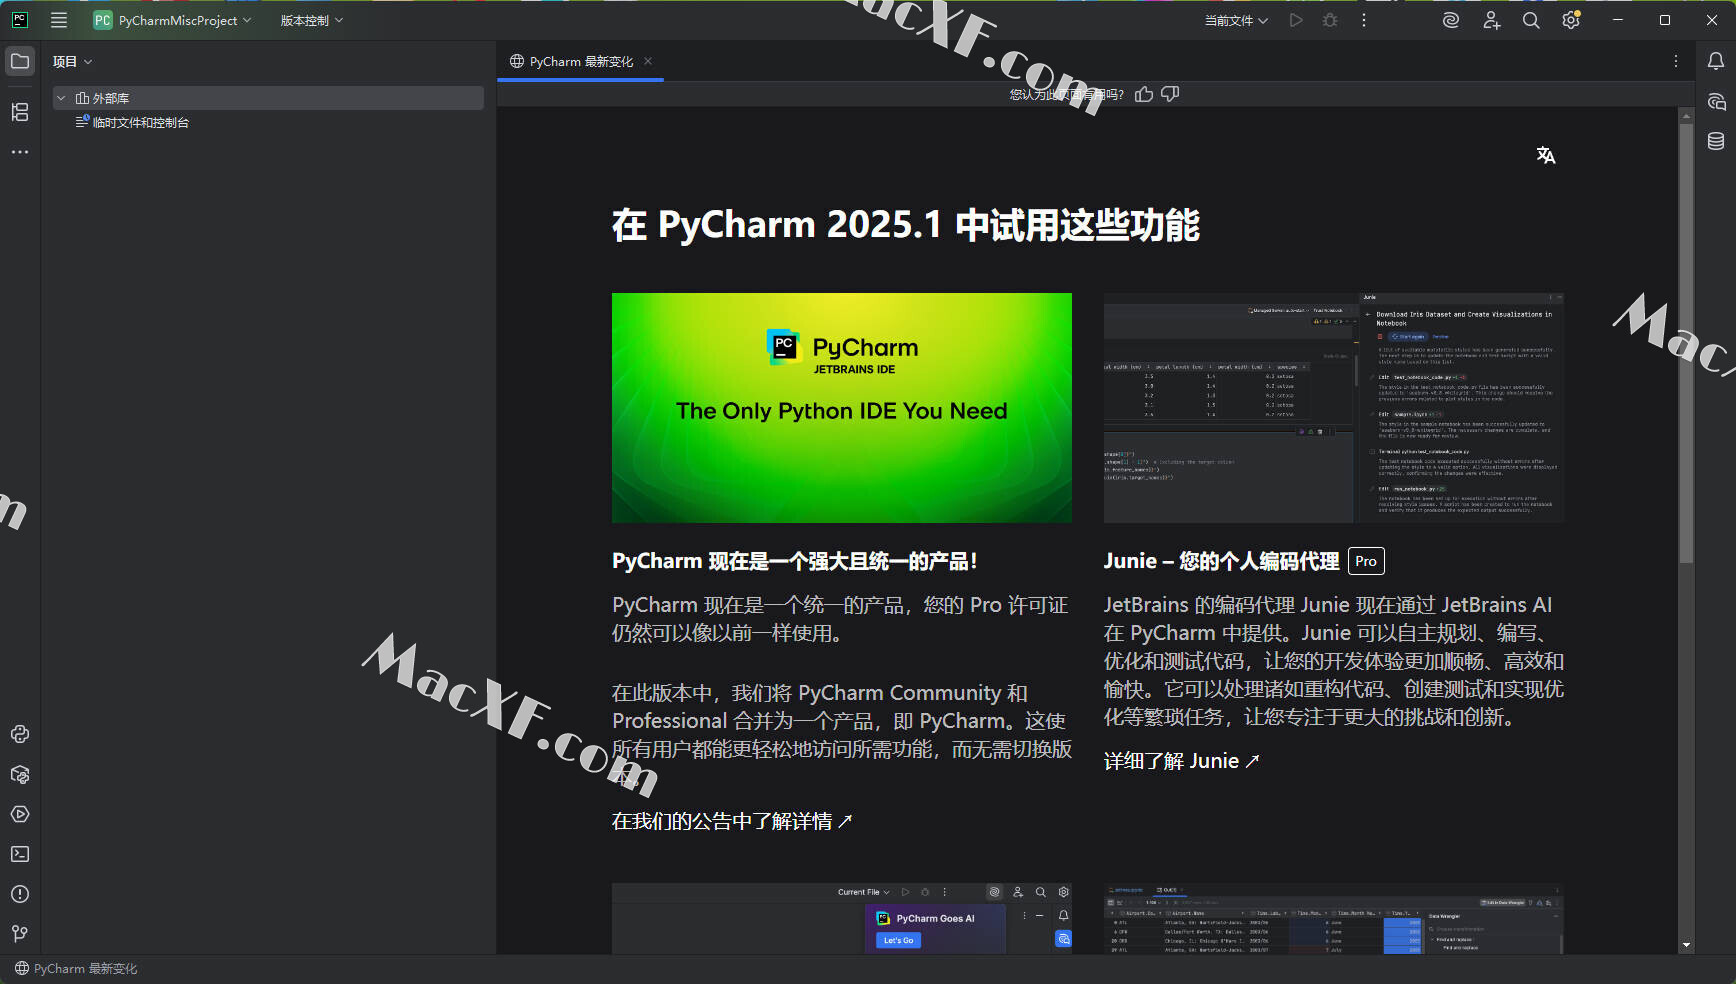The image size is (1736, 984).
Task: Click the Pro badge next to Junie
Action: (1366, 561)
